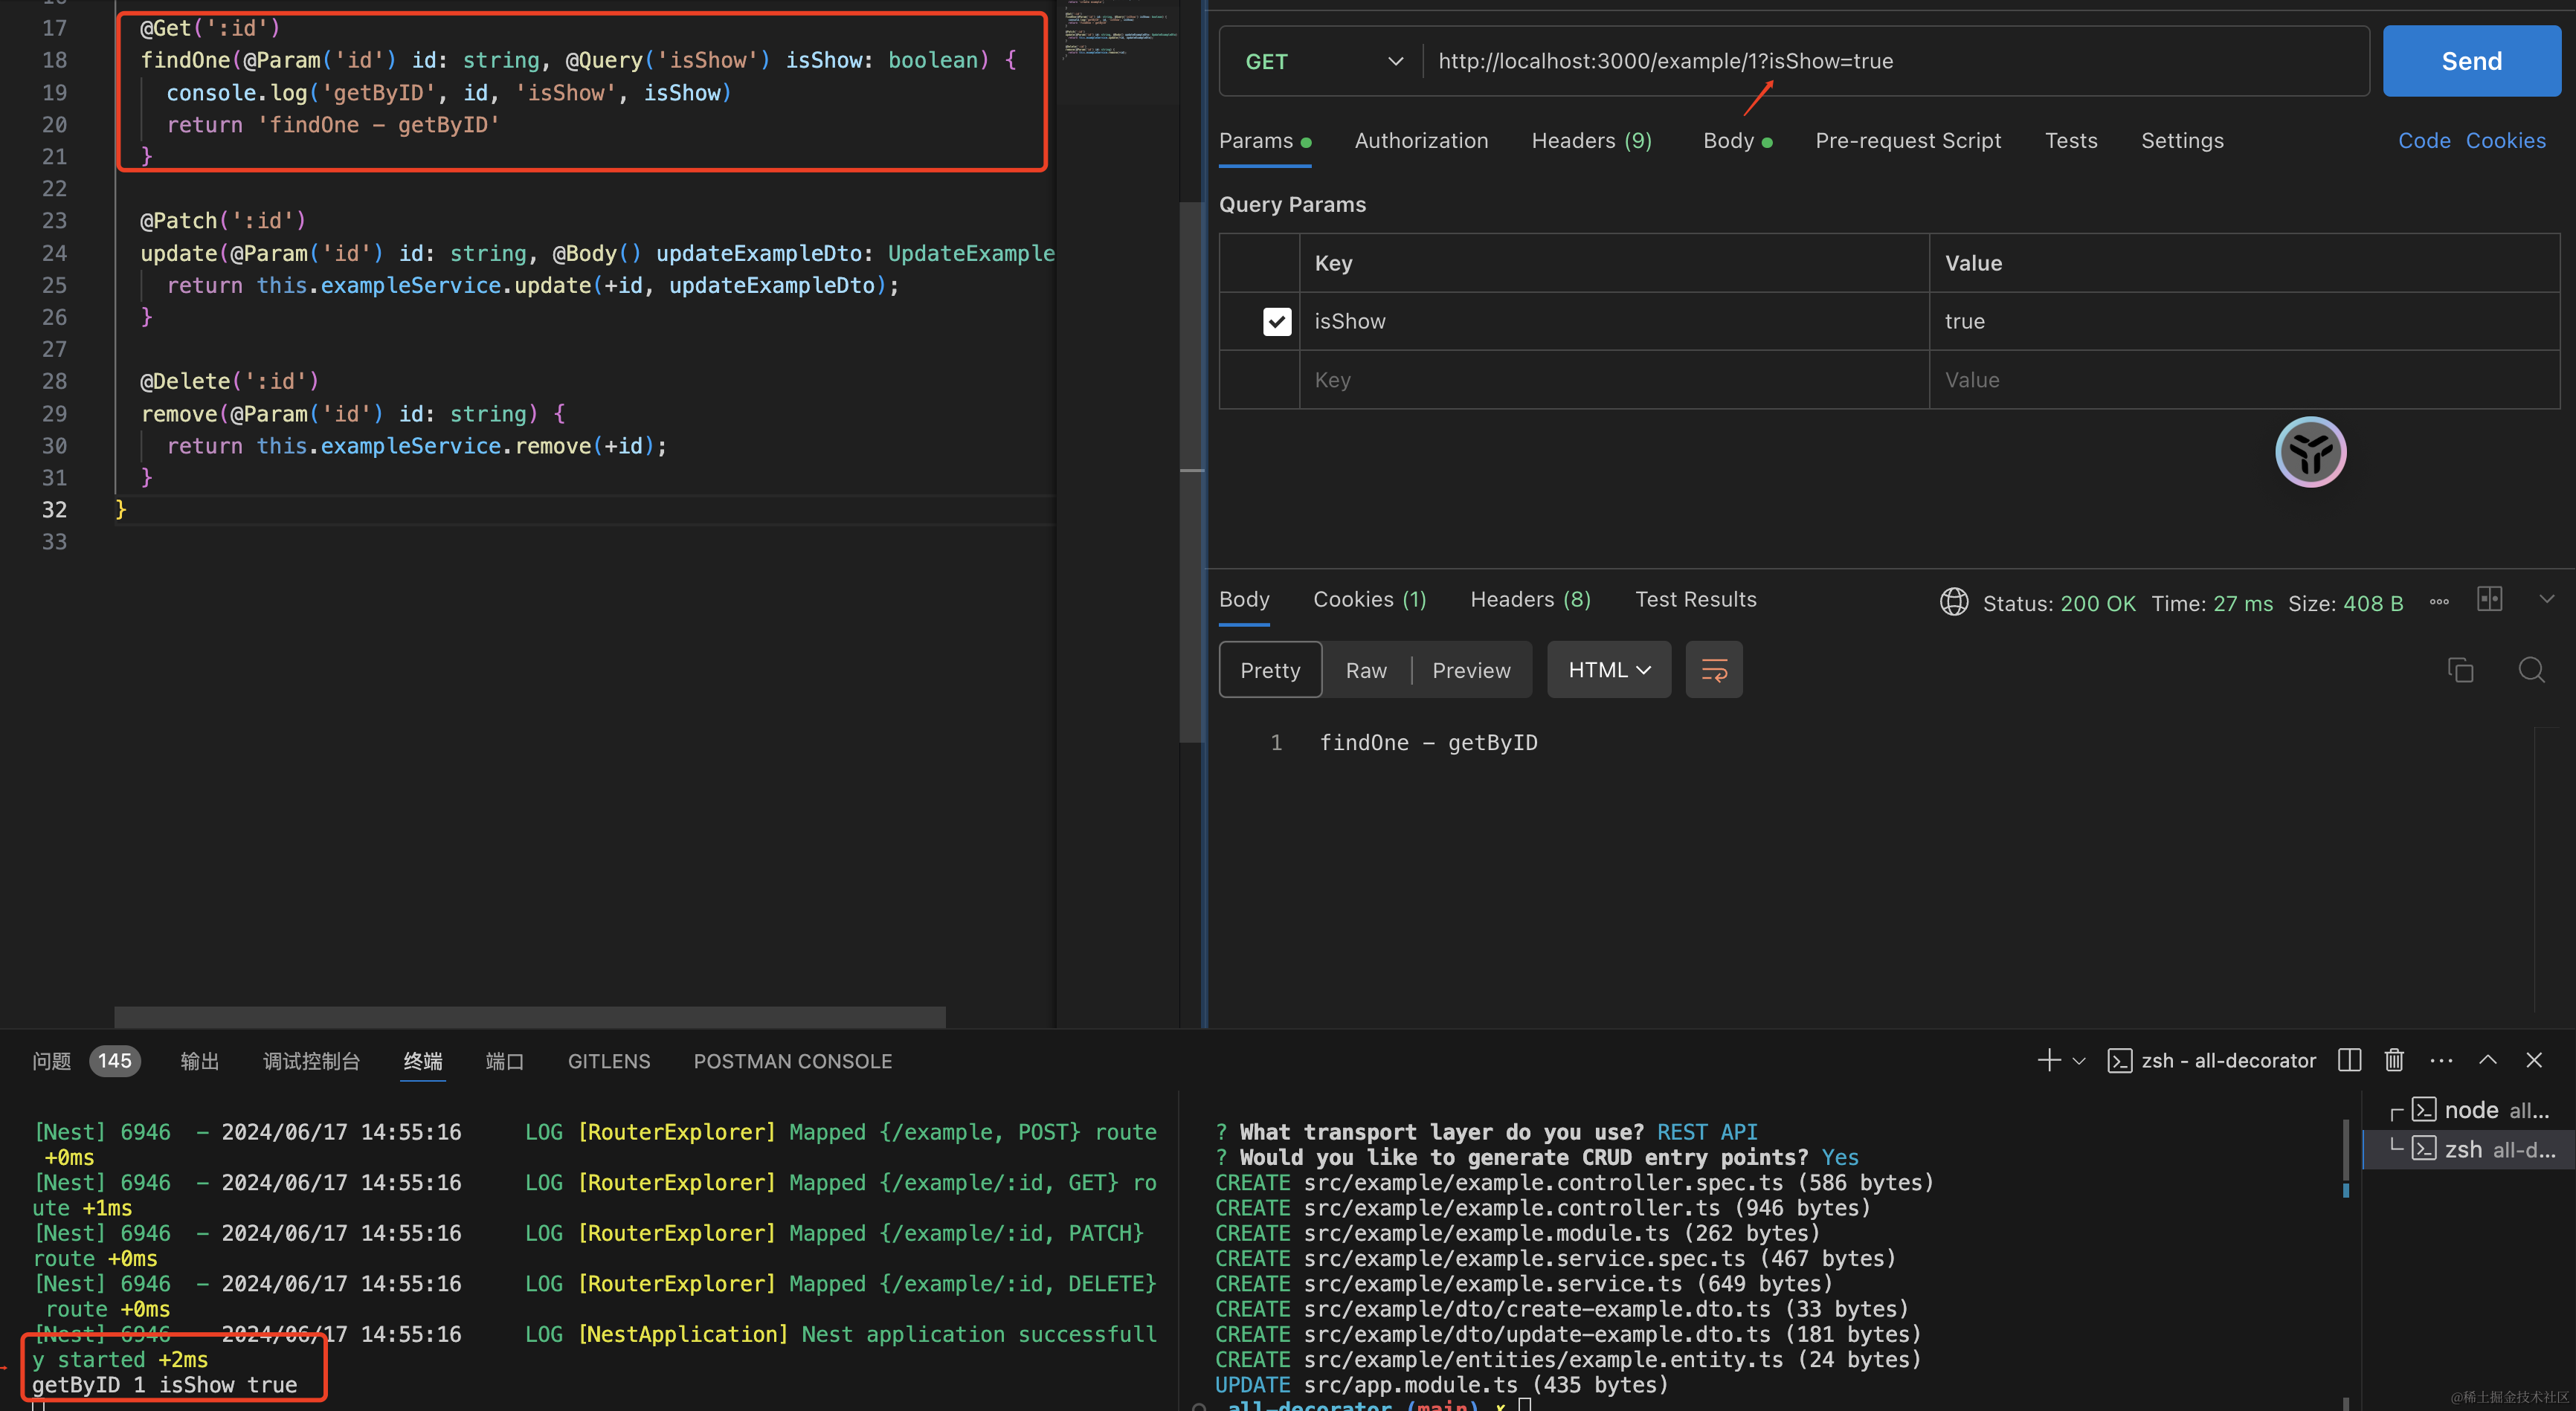This screenshot has height=1411, width=2576.
Task: Toggle the line wrap icon
Action: tap(1713, 670)
